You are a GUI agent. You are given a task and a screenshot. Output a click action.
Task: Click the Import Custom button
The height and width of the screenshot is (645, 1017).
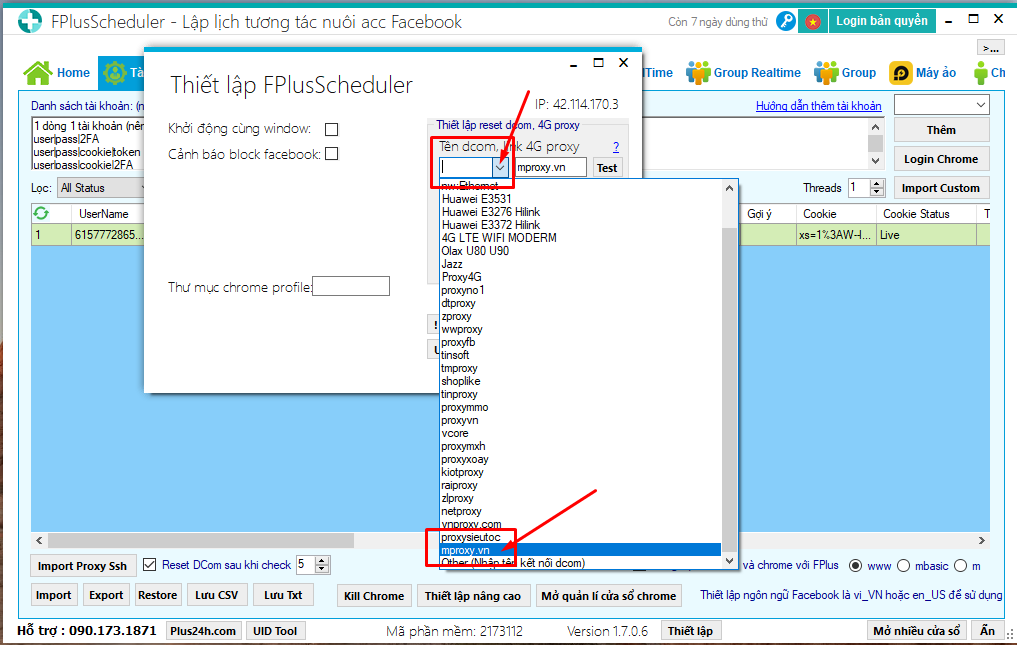point(942,188)
